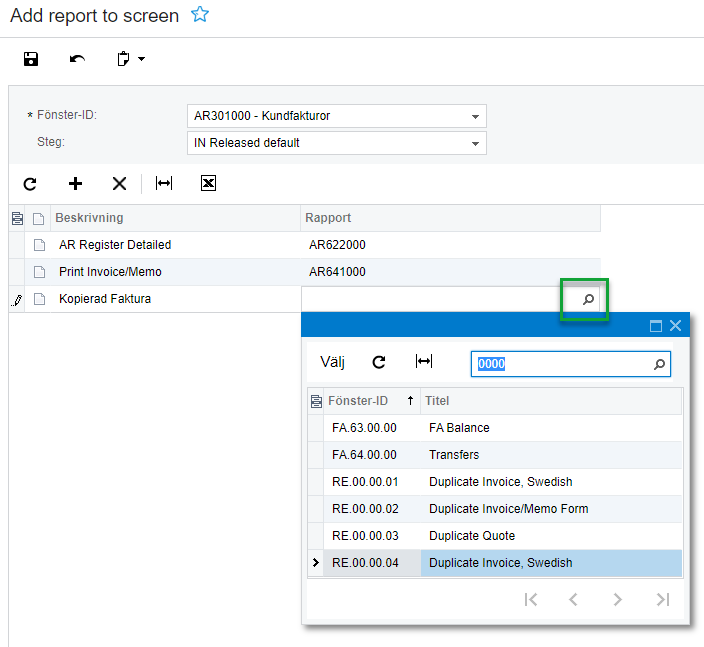Mark page as favorite star

[200, 15]
